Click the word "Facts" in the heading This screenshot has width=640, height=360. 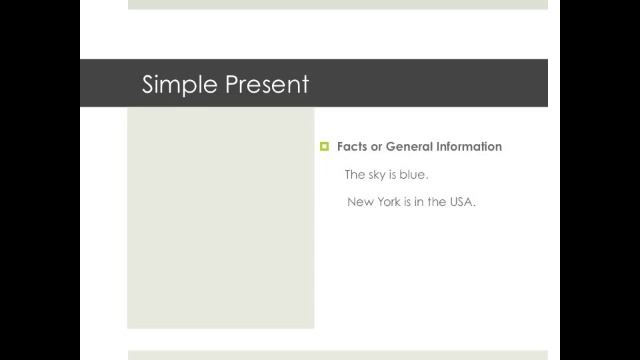(352, 147)
